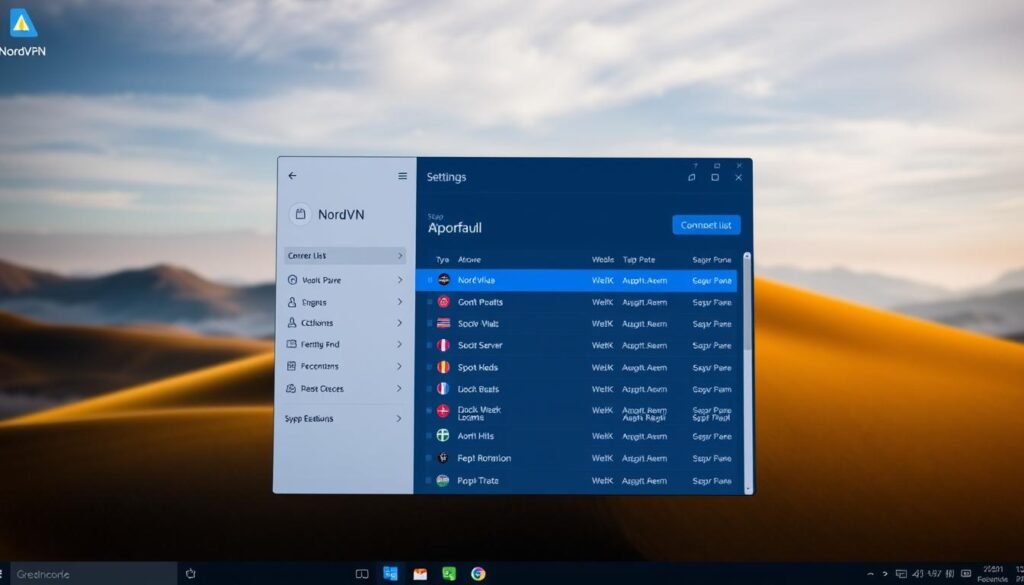
Task: Click the flag icon of NordVlisa row
Action: tap(444, 279)
